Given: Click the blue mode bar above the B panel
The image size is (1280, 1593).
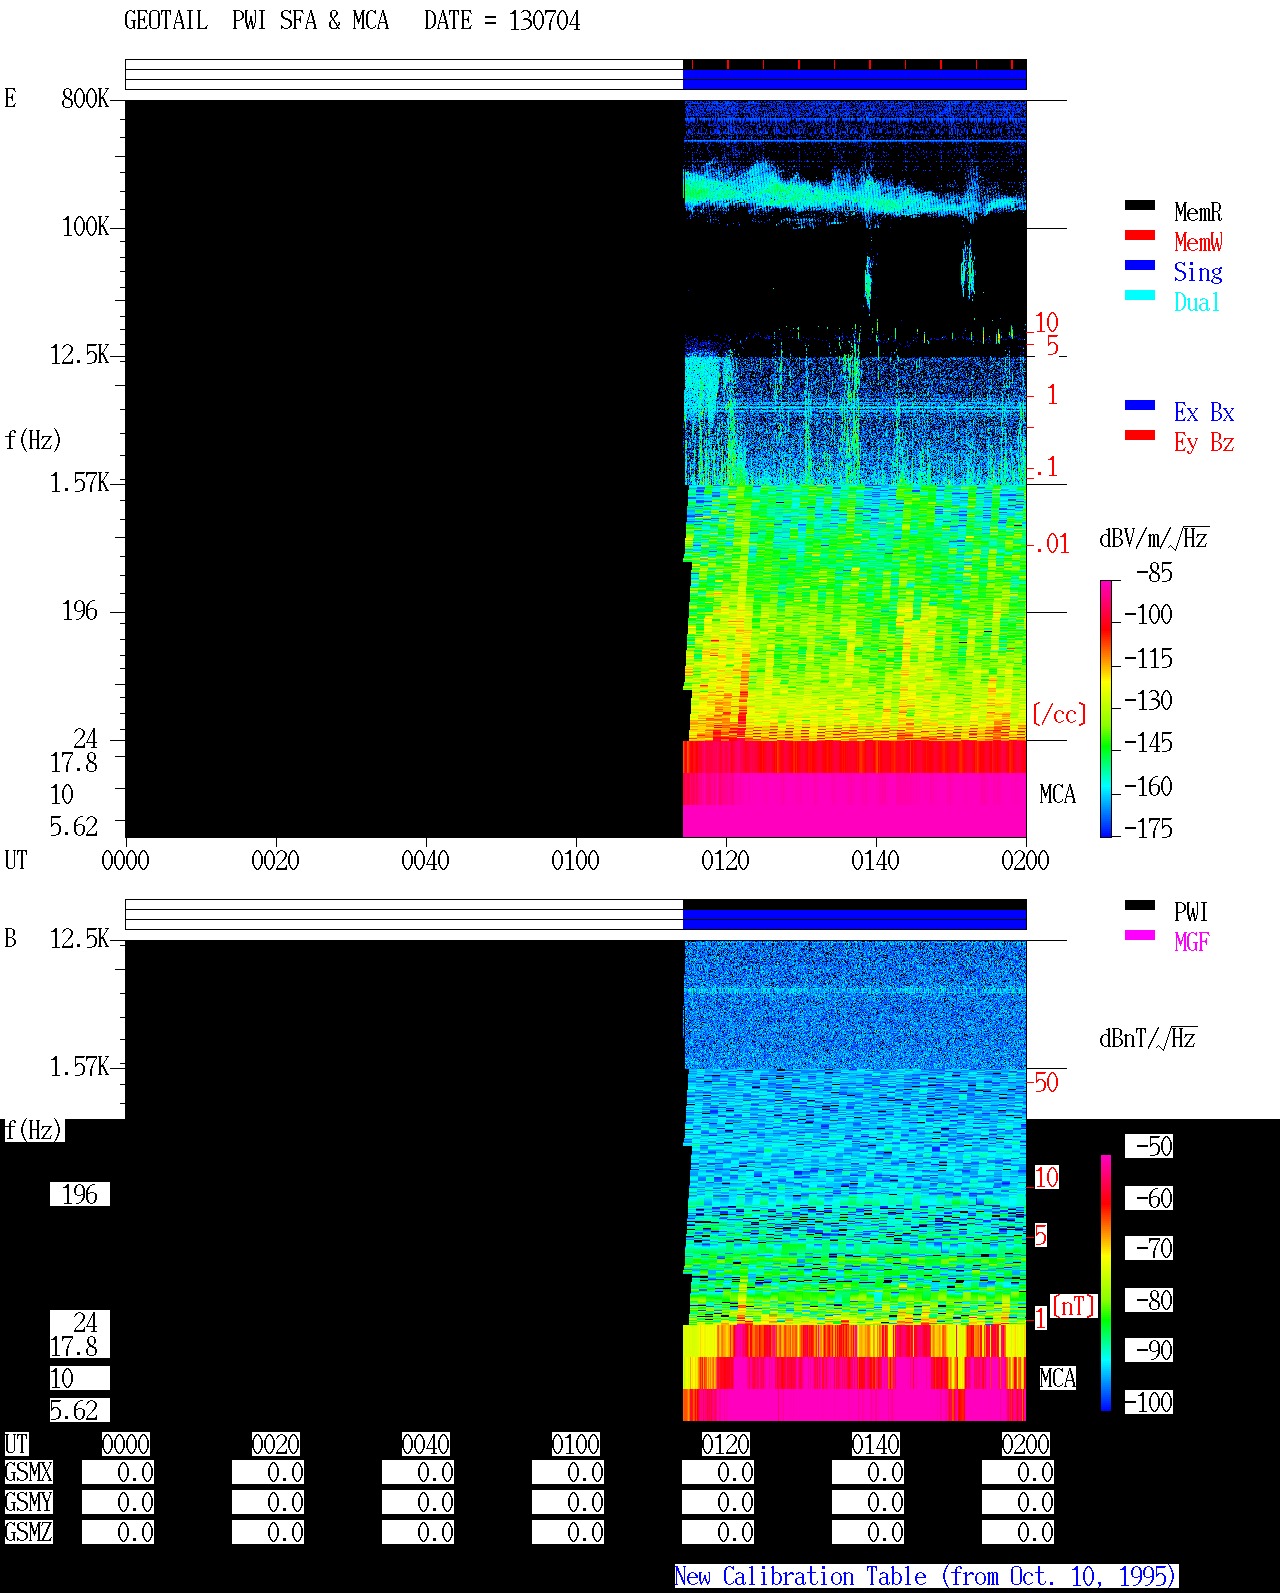Looking at the screenshot, I should [854, 919].
